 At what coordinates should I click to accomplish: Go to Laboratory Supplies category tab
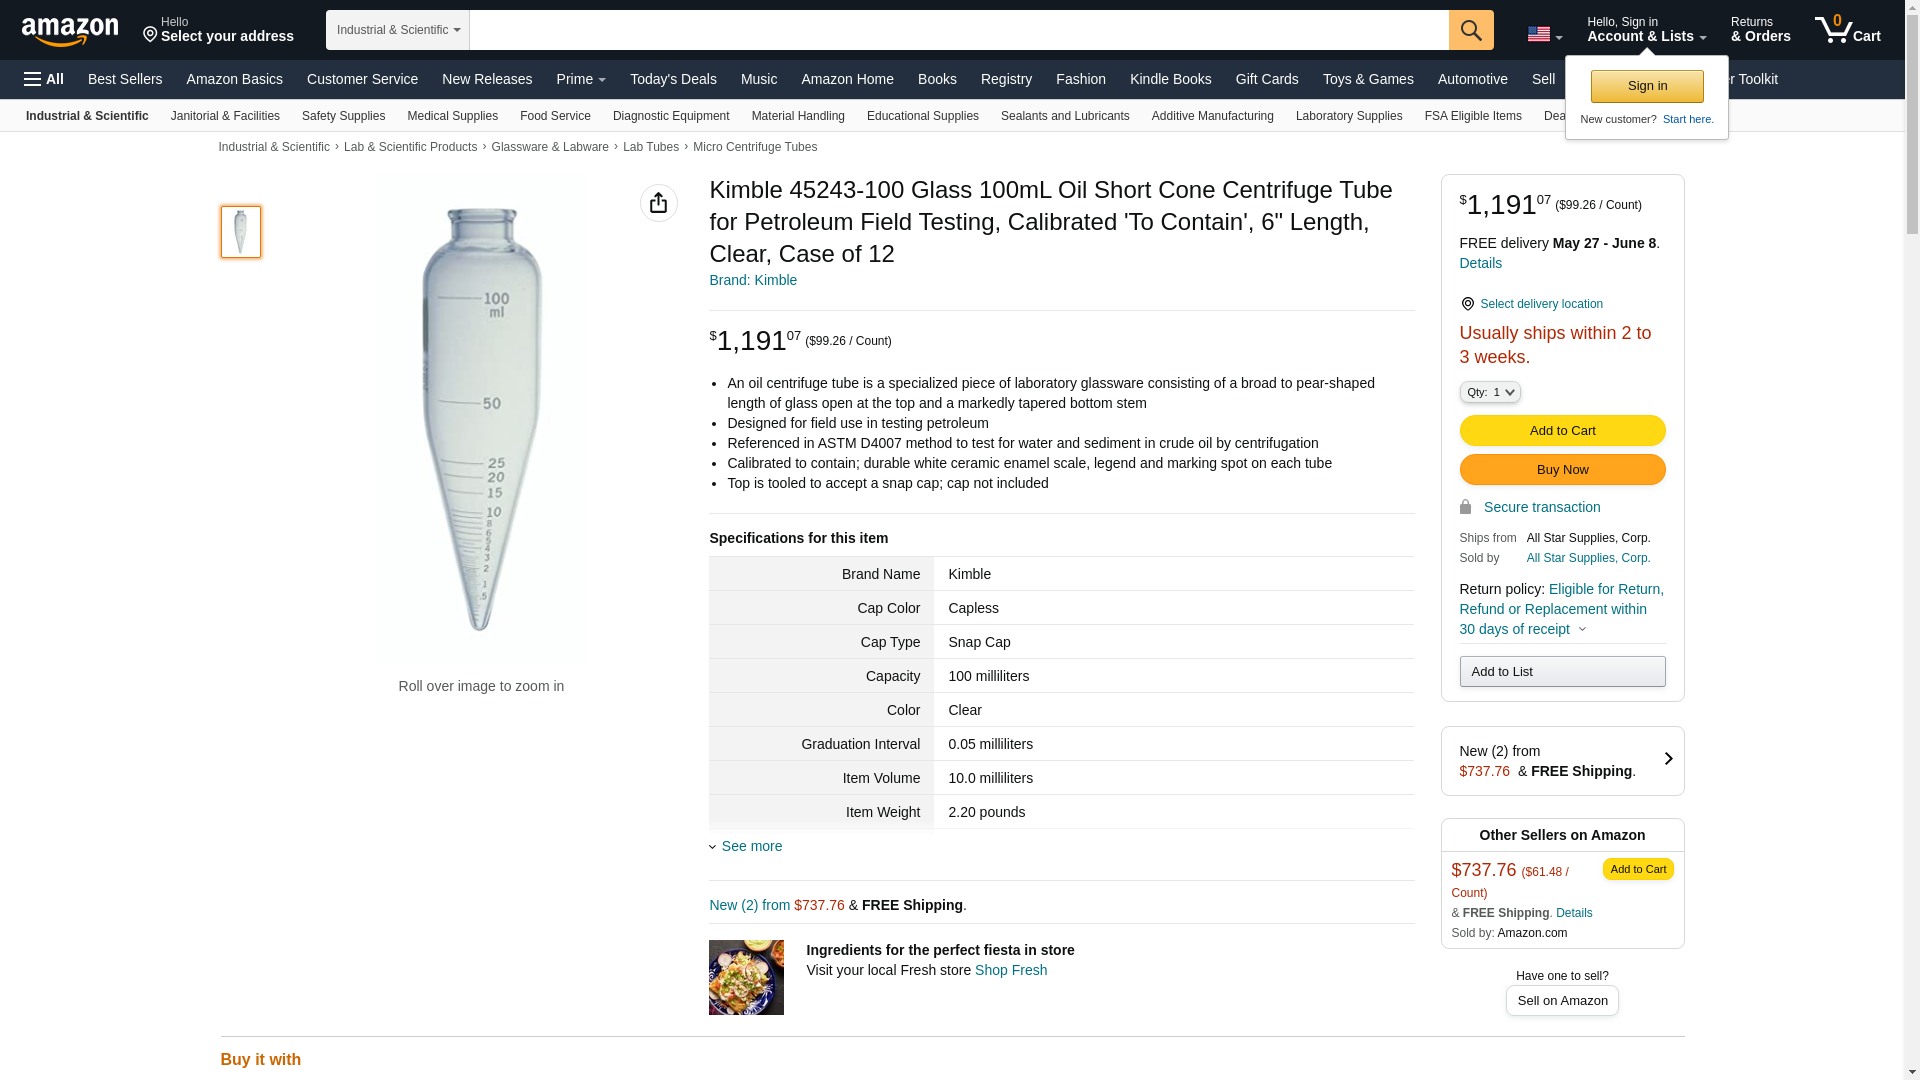[x=1348, y=116]
